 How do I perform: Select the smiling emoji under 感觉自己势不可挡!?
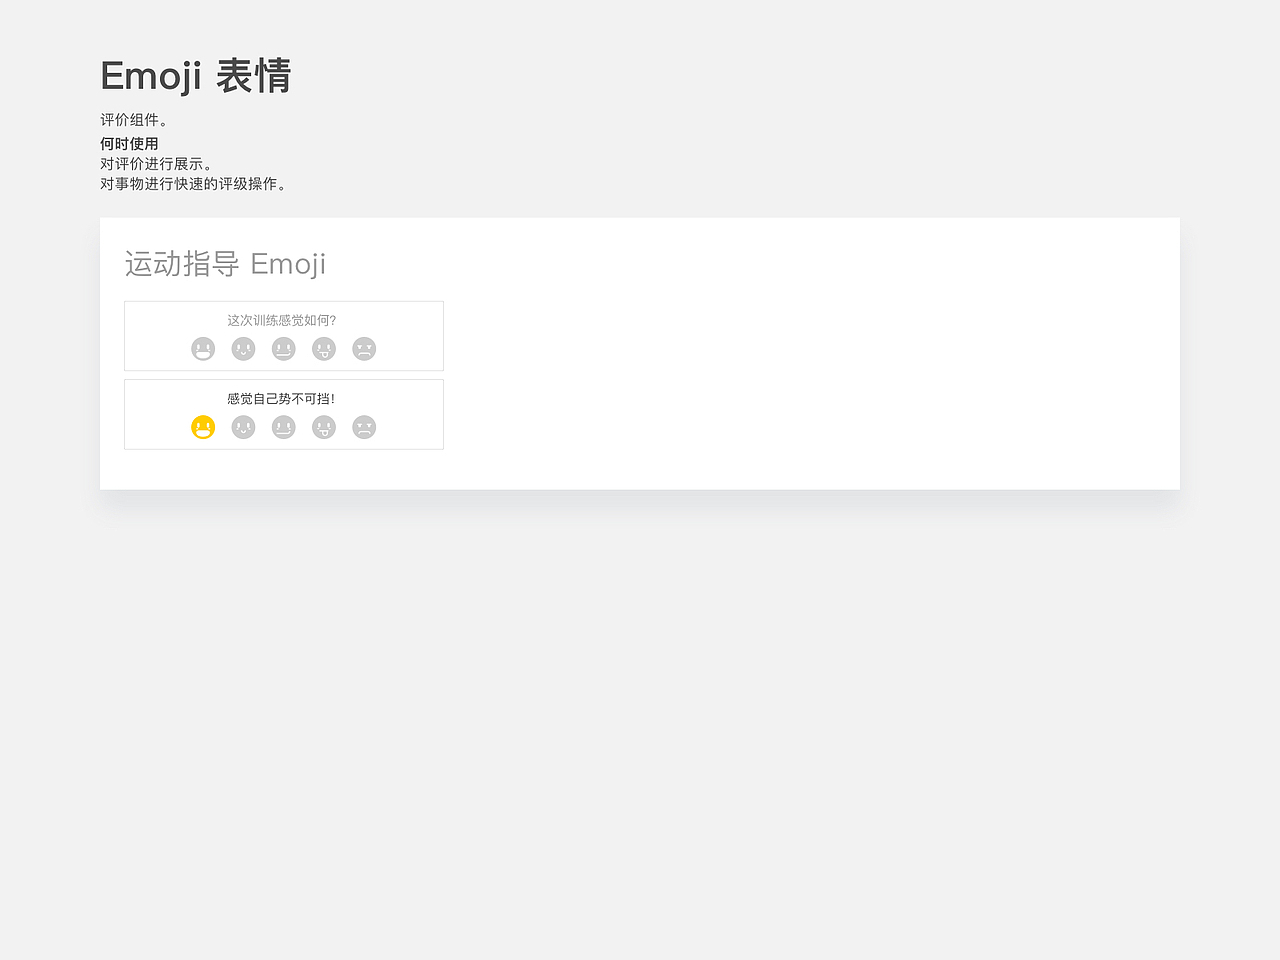coord(243,427)
